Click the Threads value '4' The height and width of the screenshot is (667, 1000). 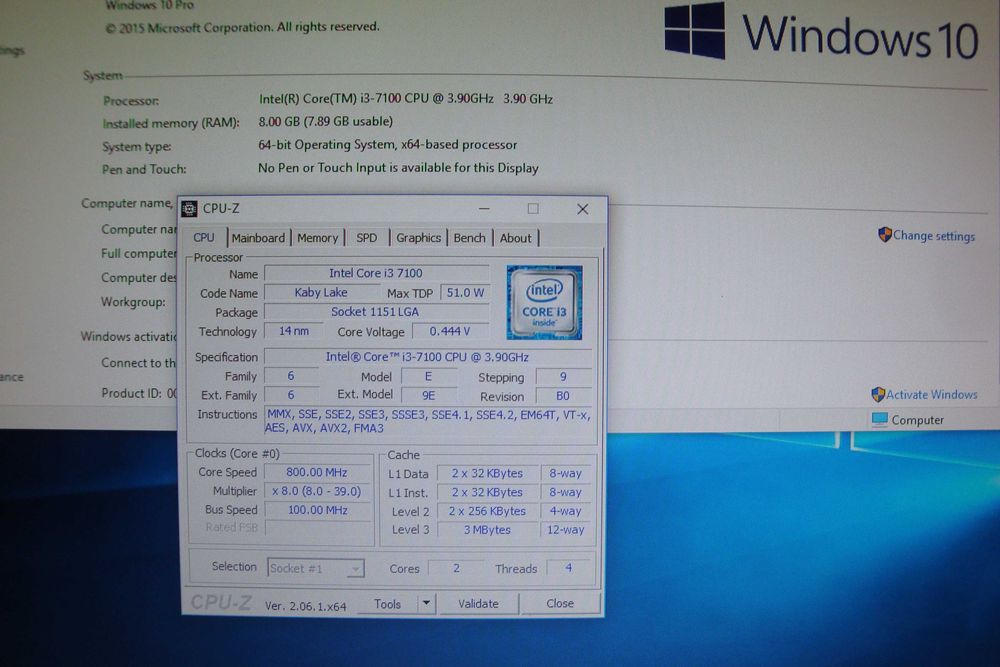pyautogui.click(x=568, y=568)
